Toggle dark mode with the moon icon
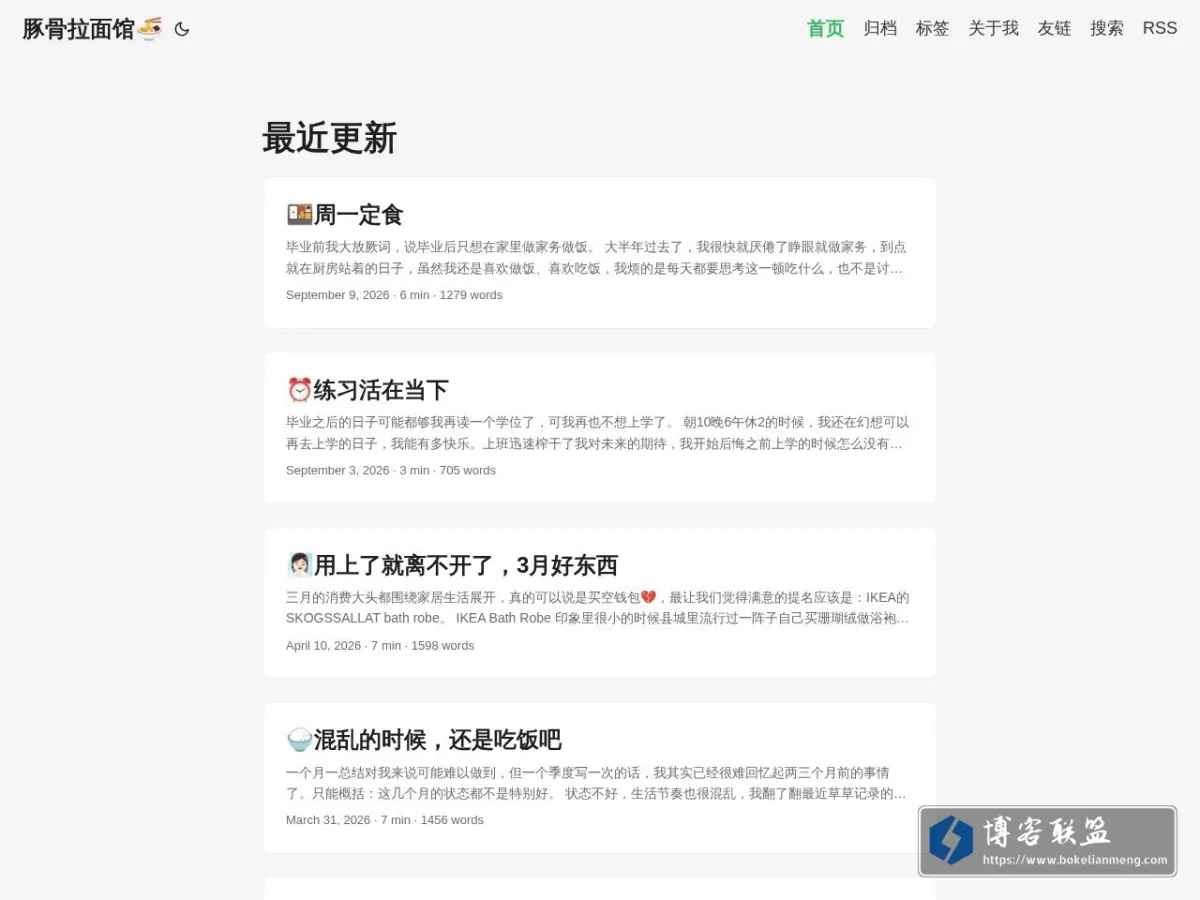 [x=181, y=29]
